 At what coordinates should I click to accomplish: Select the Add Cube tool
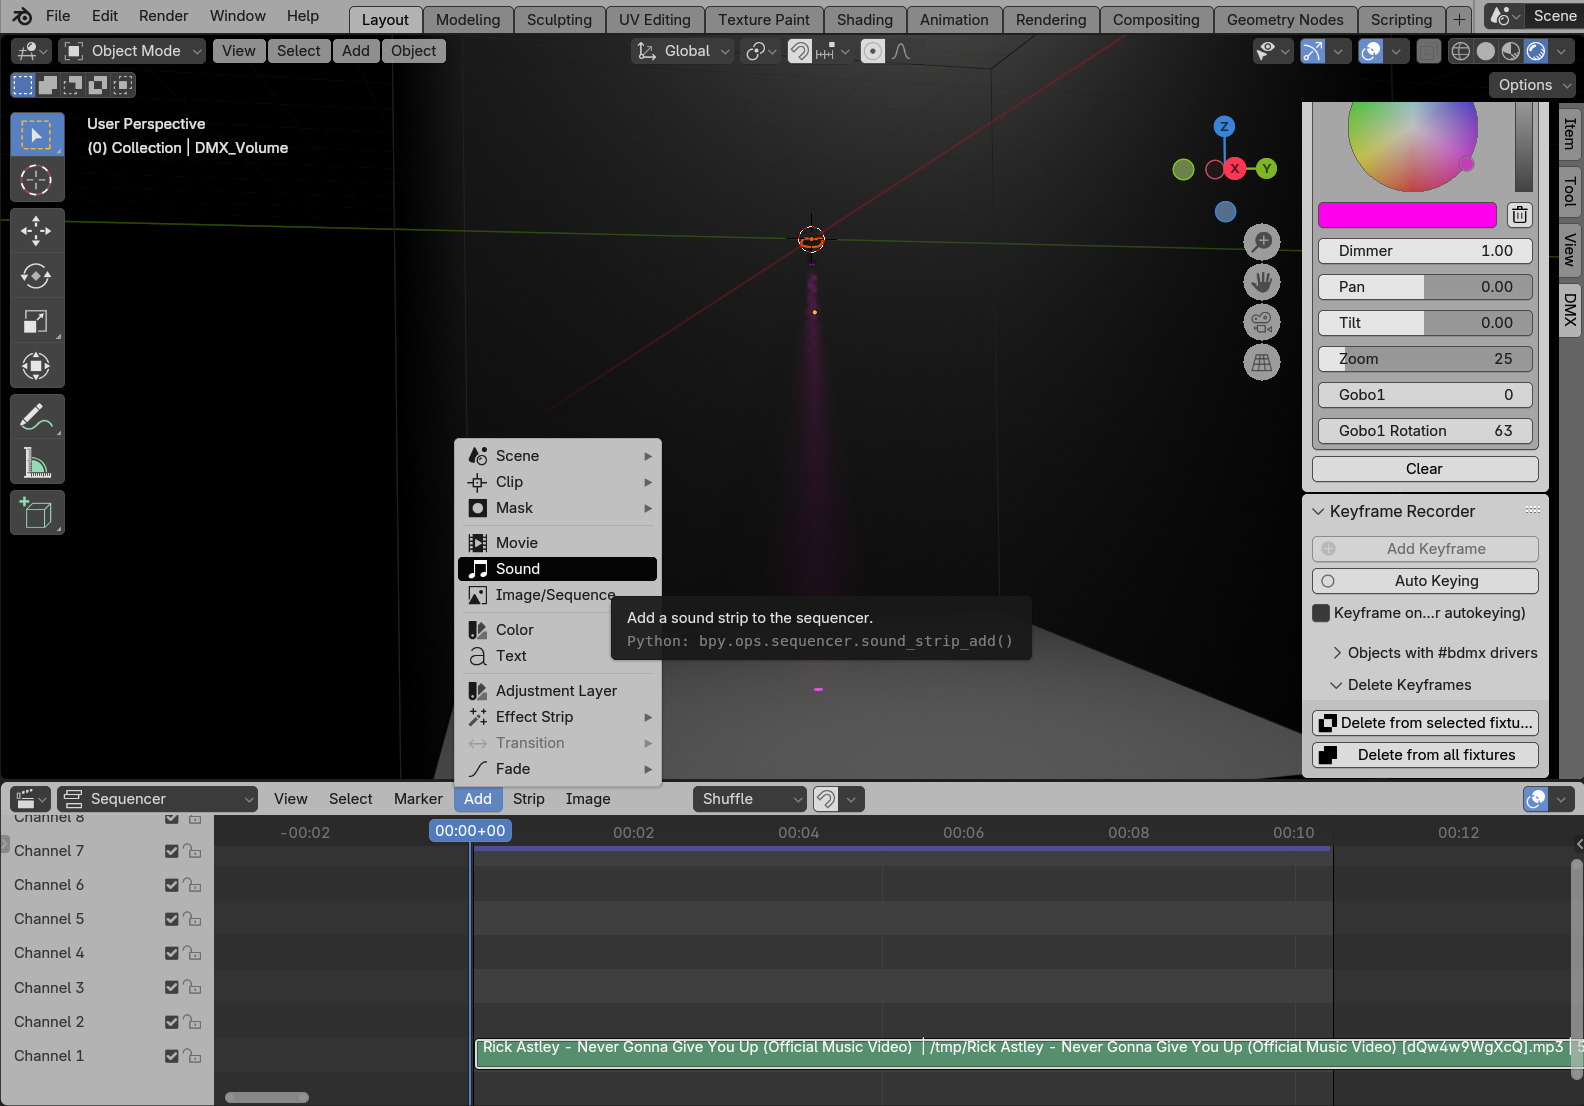tap(37, 513)
